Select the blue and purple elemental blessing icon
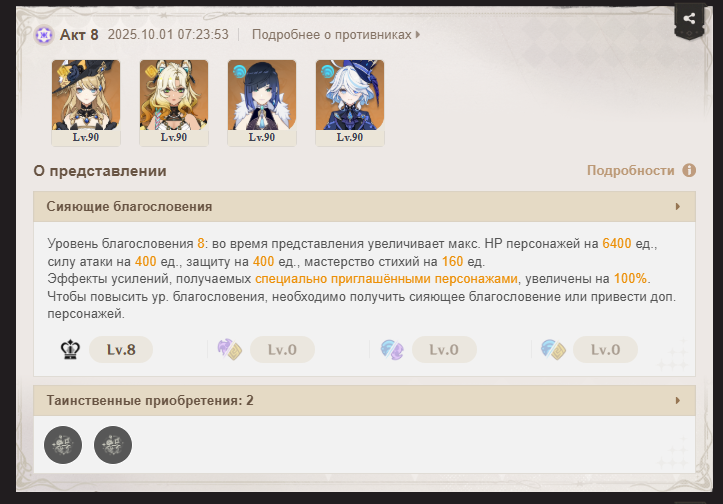The width and height of the screenshot is (723, 504). coord(392,350)
